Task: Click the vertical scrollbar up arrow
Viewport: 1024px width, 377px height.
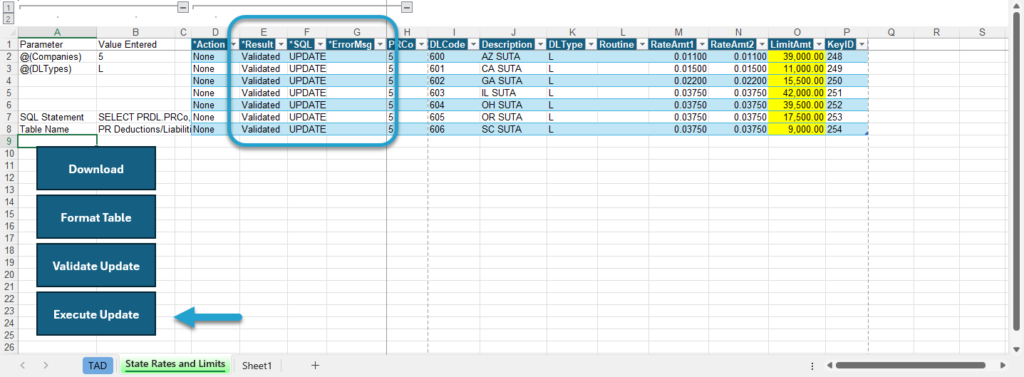Action: (1017, 7)
